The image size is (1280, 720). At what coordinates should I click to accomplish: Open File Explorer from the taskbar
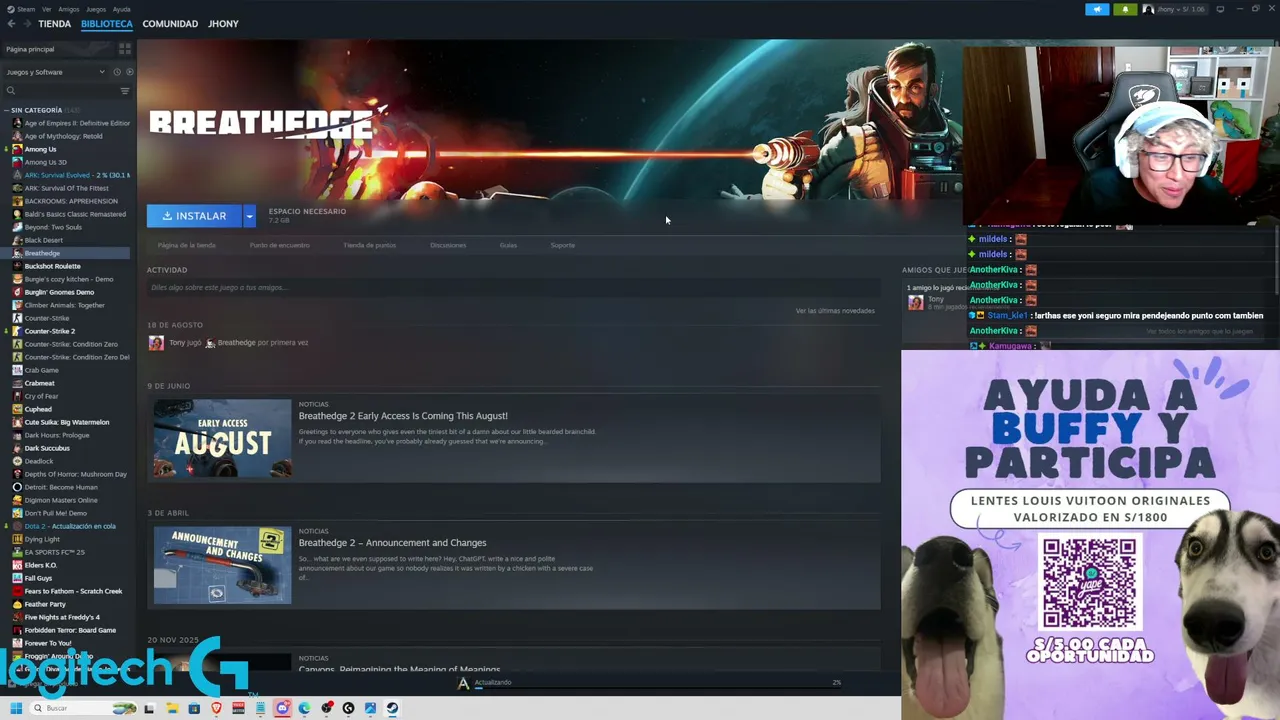[x=172, y=708]
